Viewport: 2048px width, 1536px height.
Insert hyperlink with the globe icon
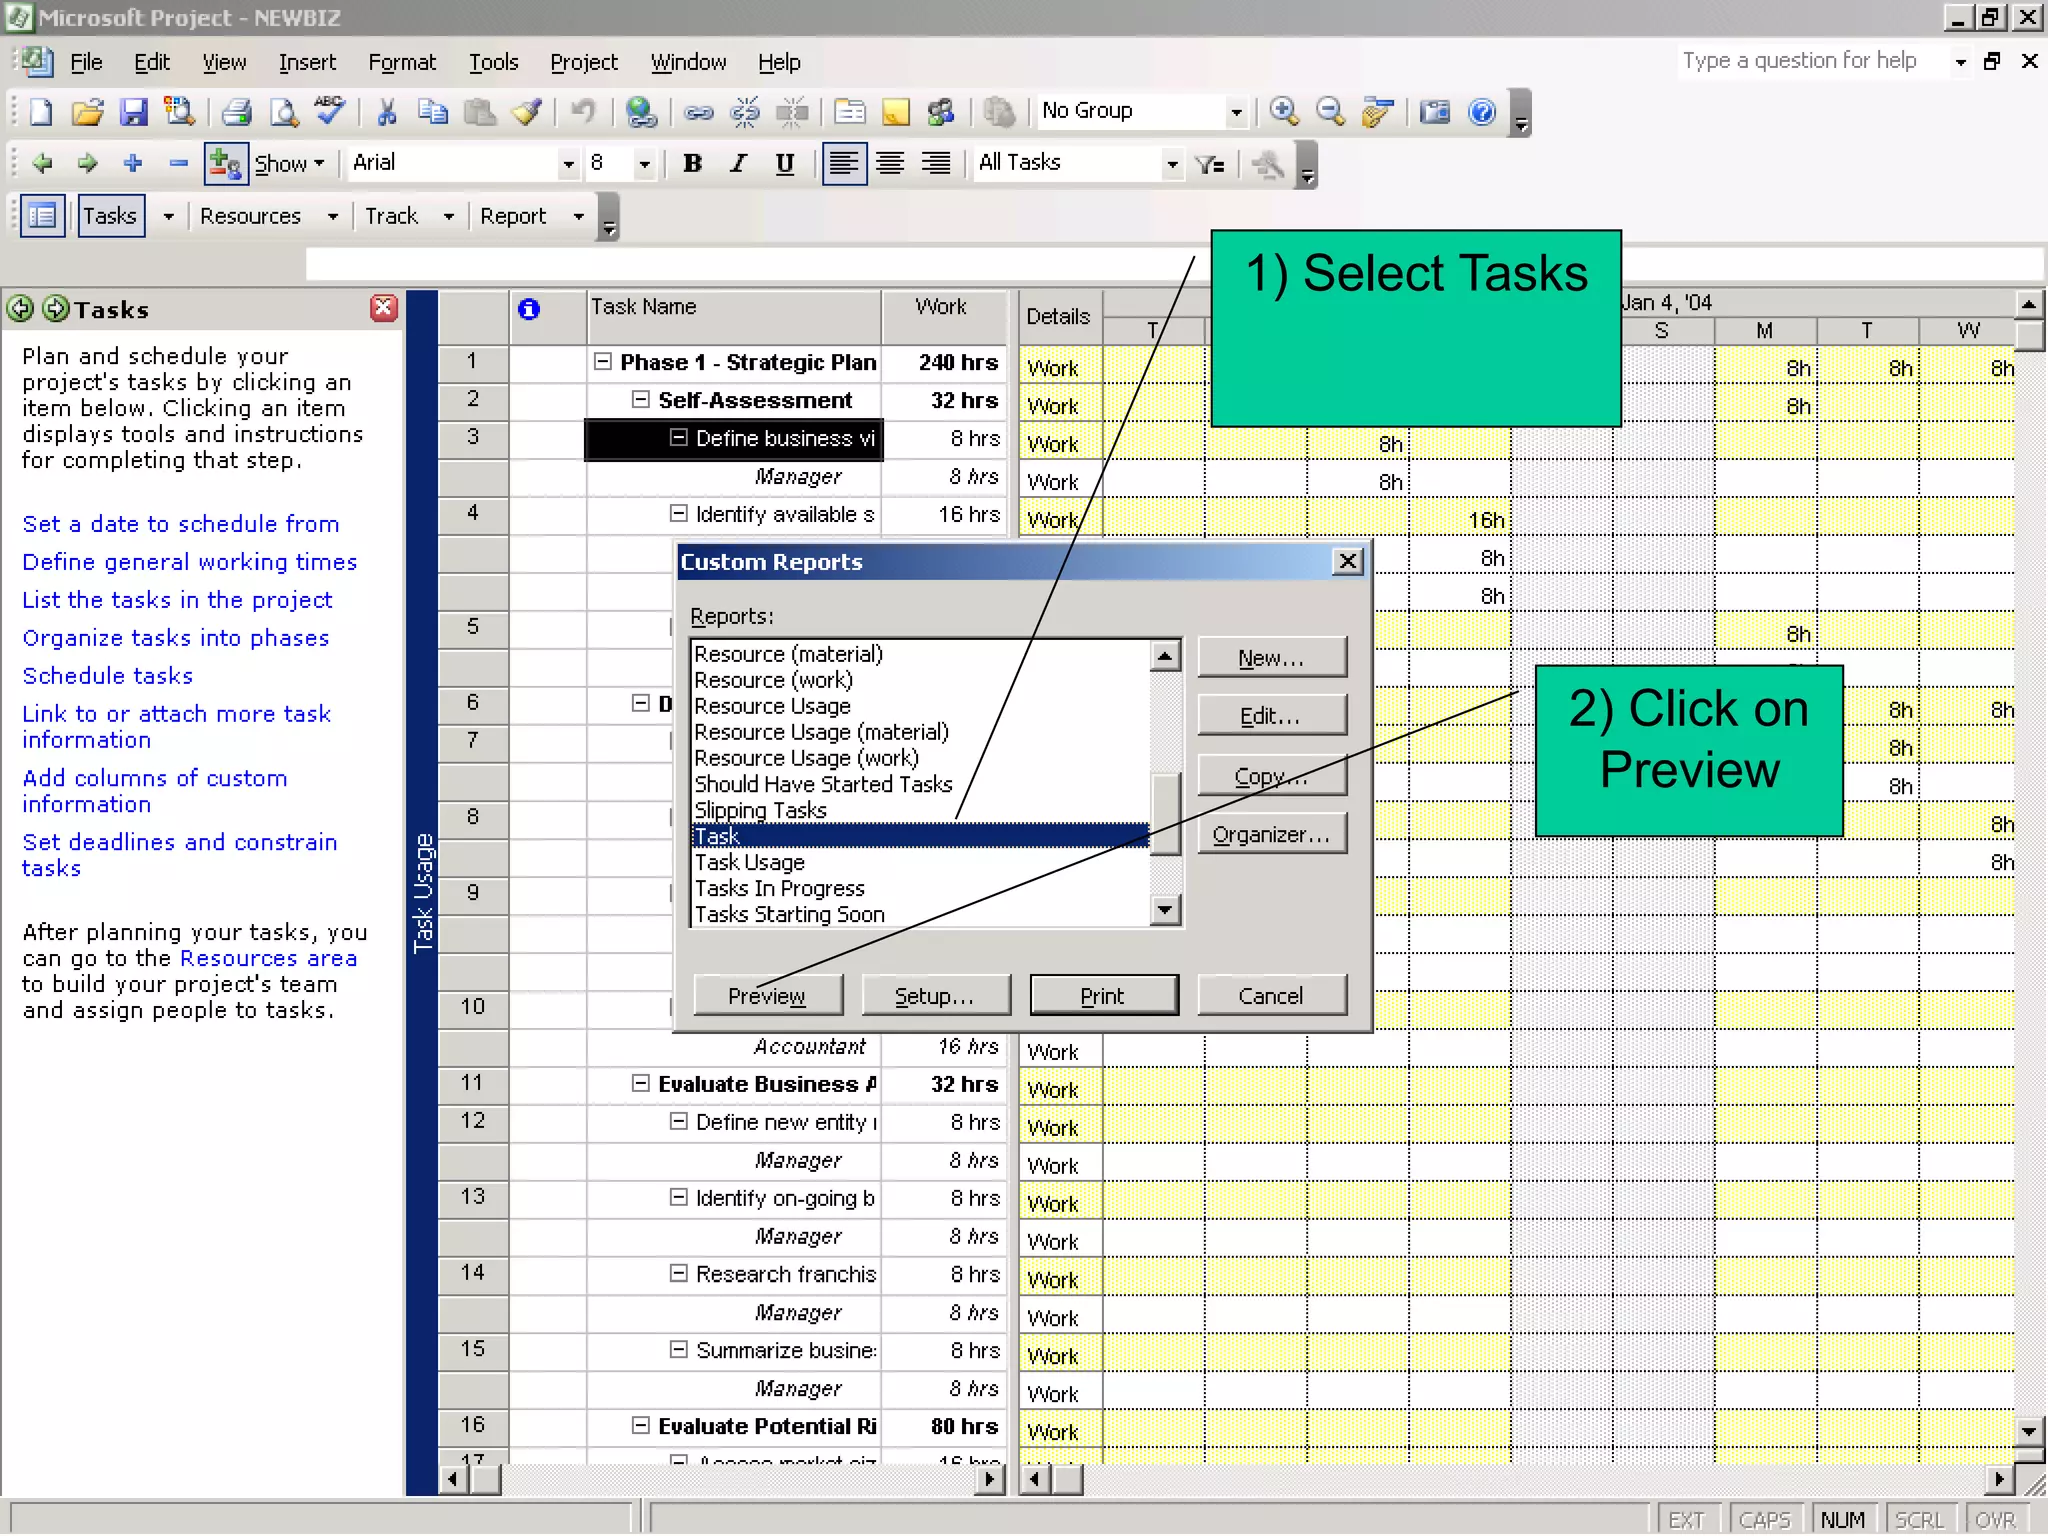pyautogui.click(x=641, y=112)
